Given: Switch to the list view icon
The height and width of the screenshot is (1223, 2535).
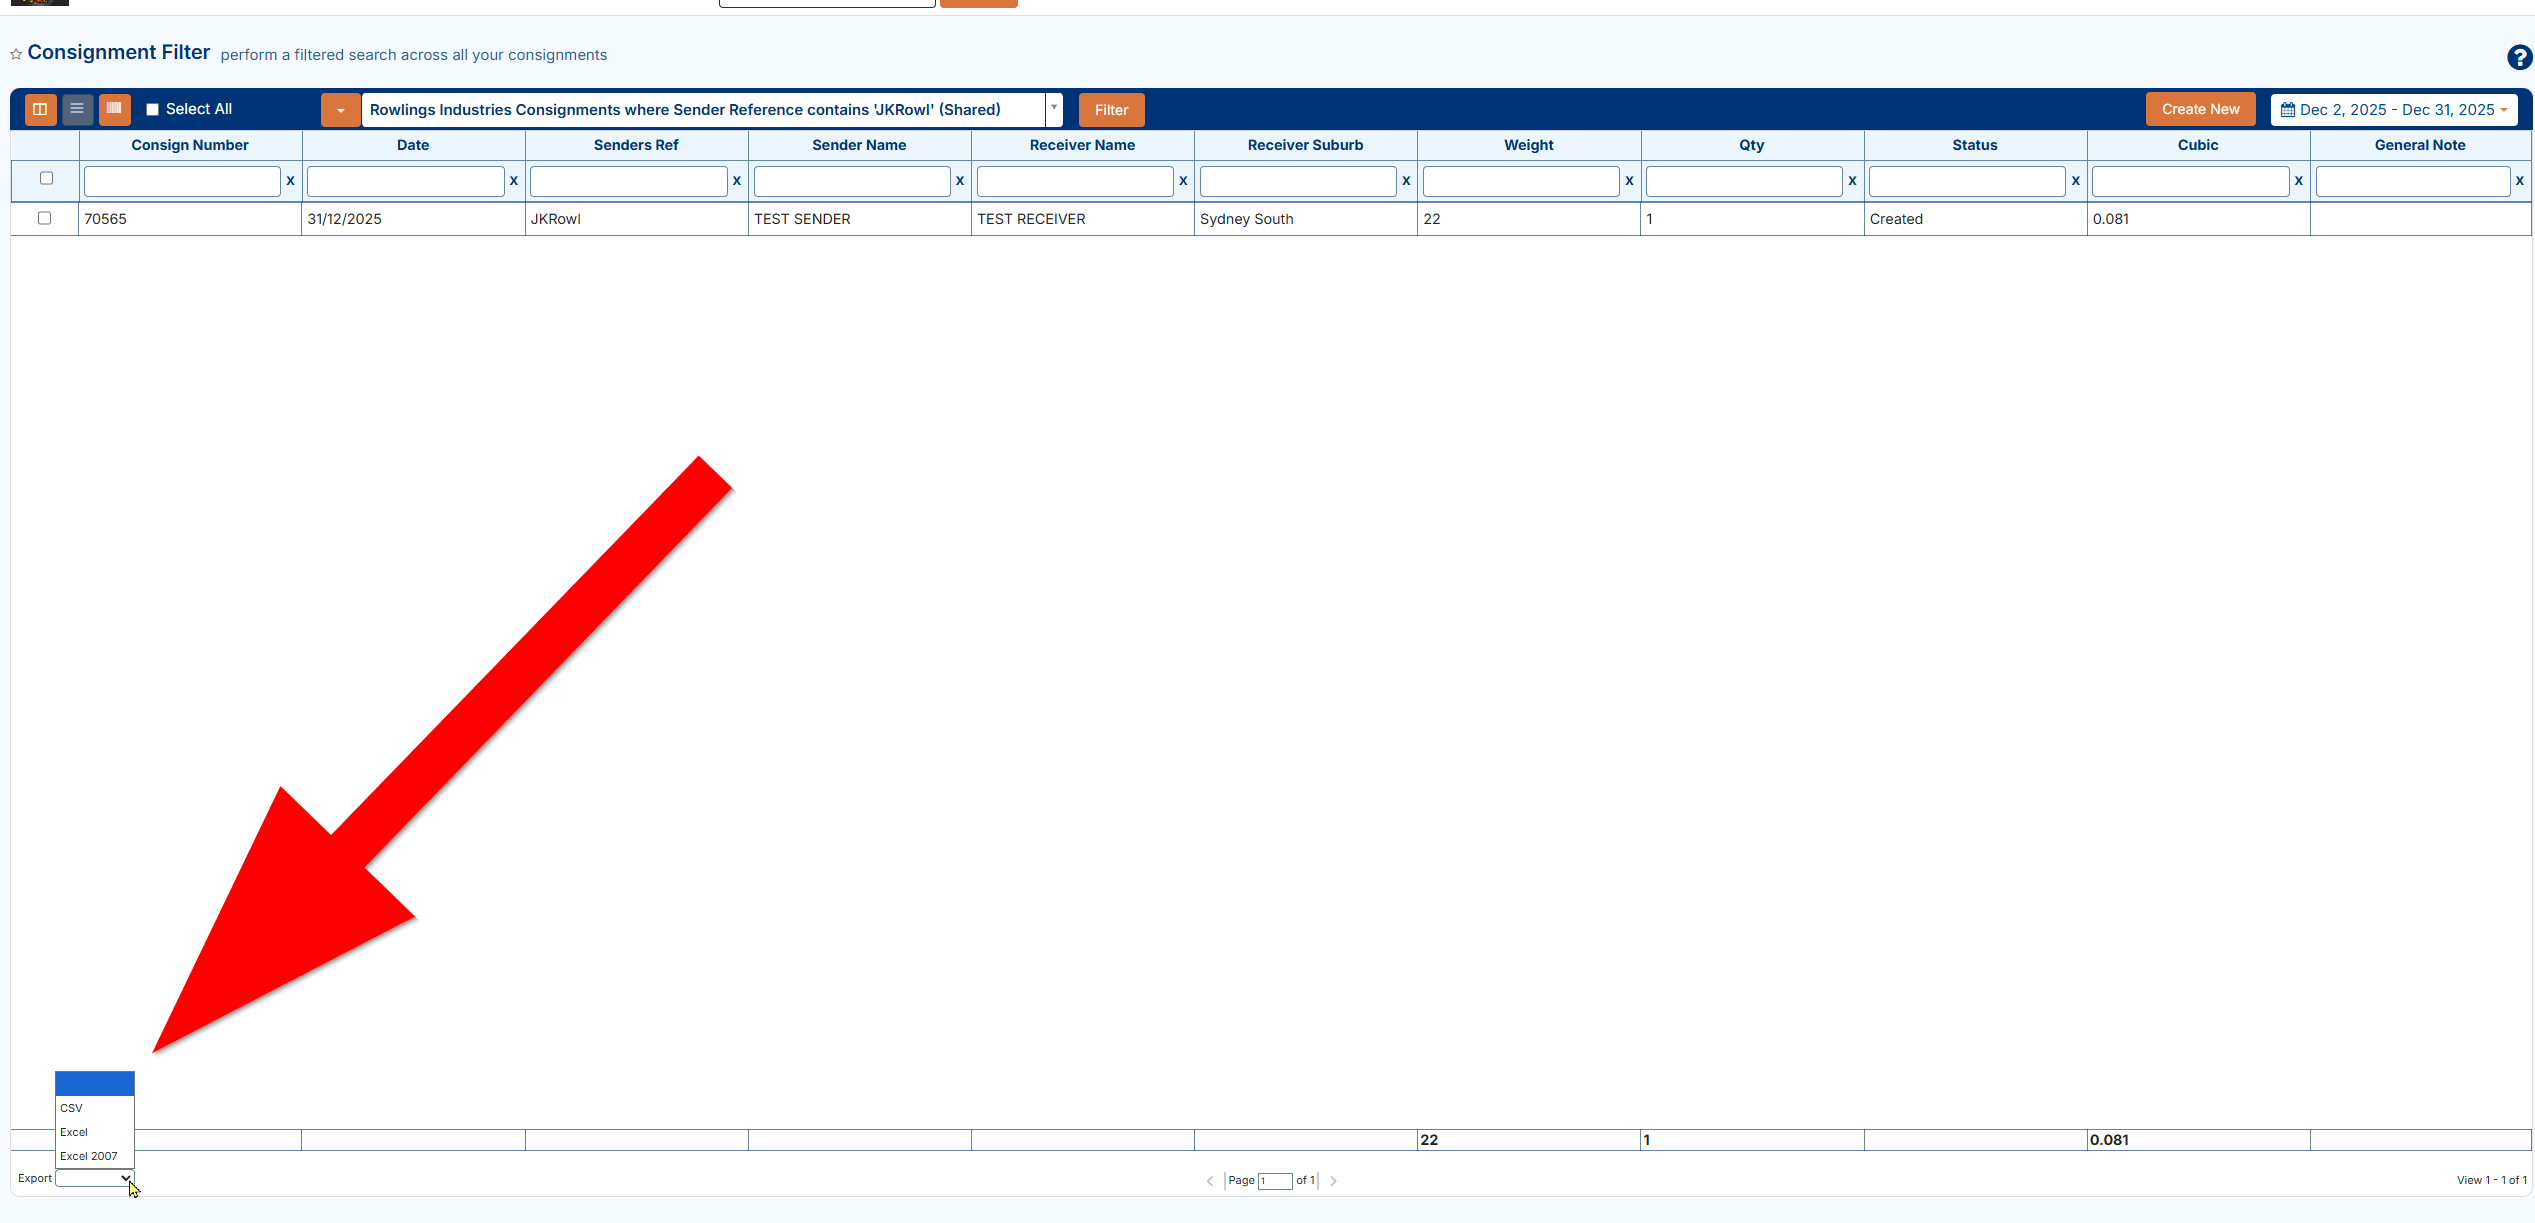Looking at the screenshot, I should point(77,109).
